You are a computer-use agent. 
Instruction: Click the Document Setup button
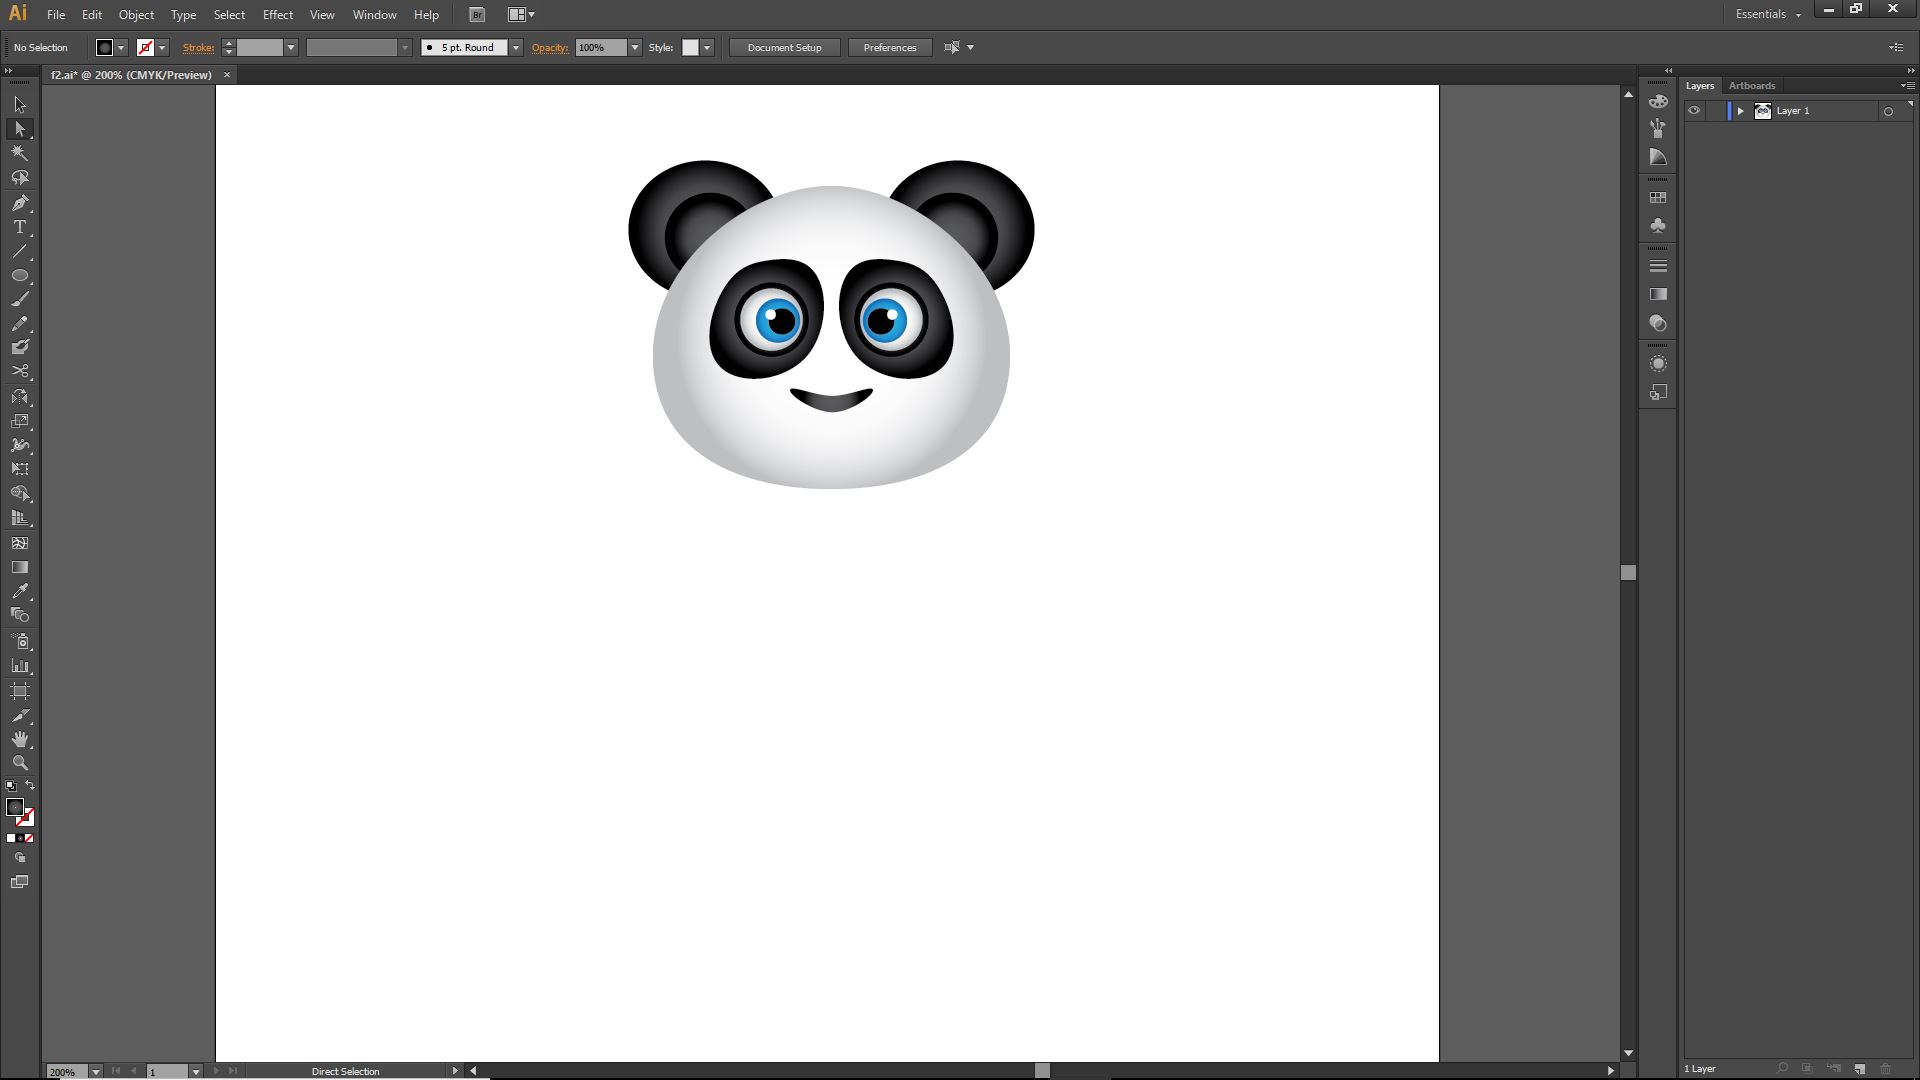[x=784, y=48]
